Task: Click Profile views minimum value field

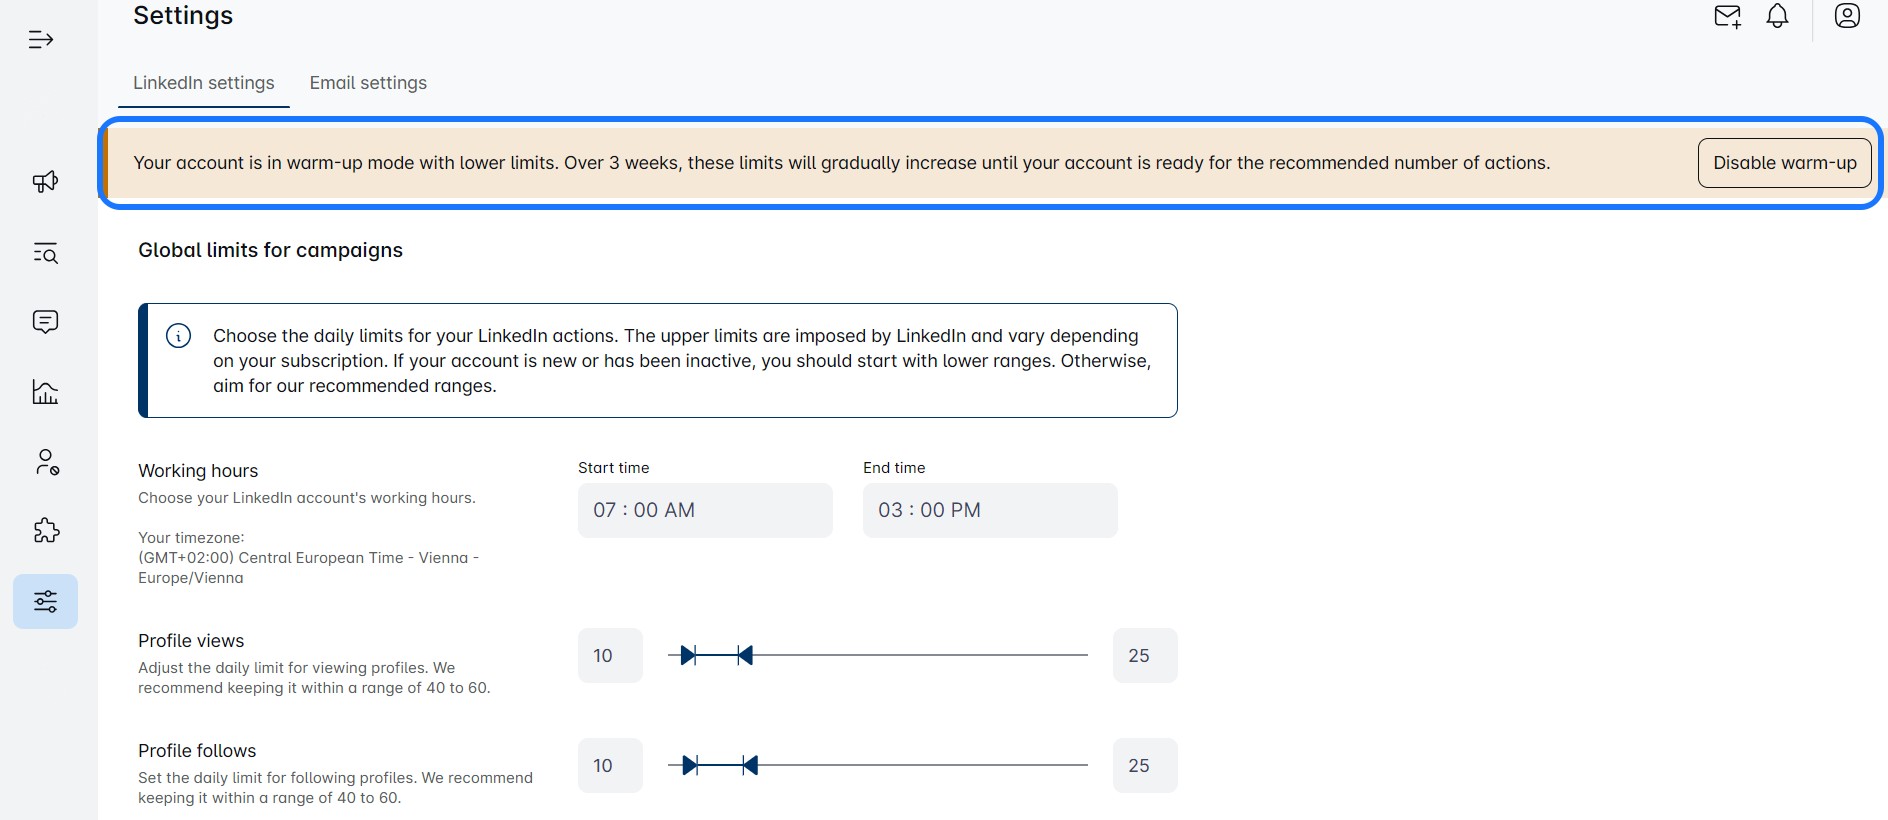Action: click(610, 656)
